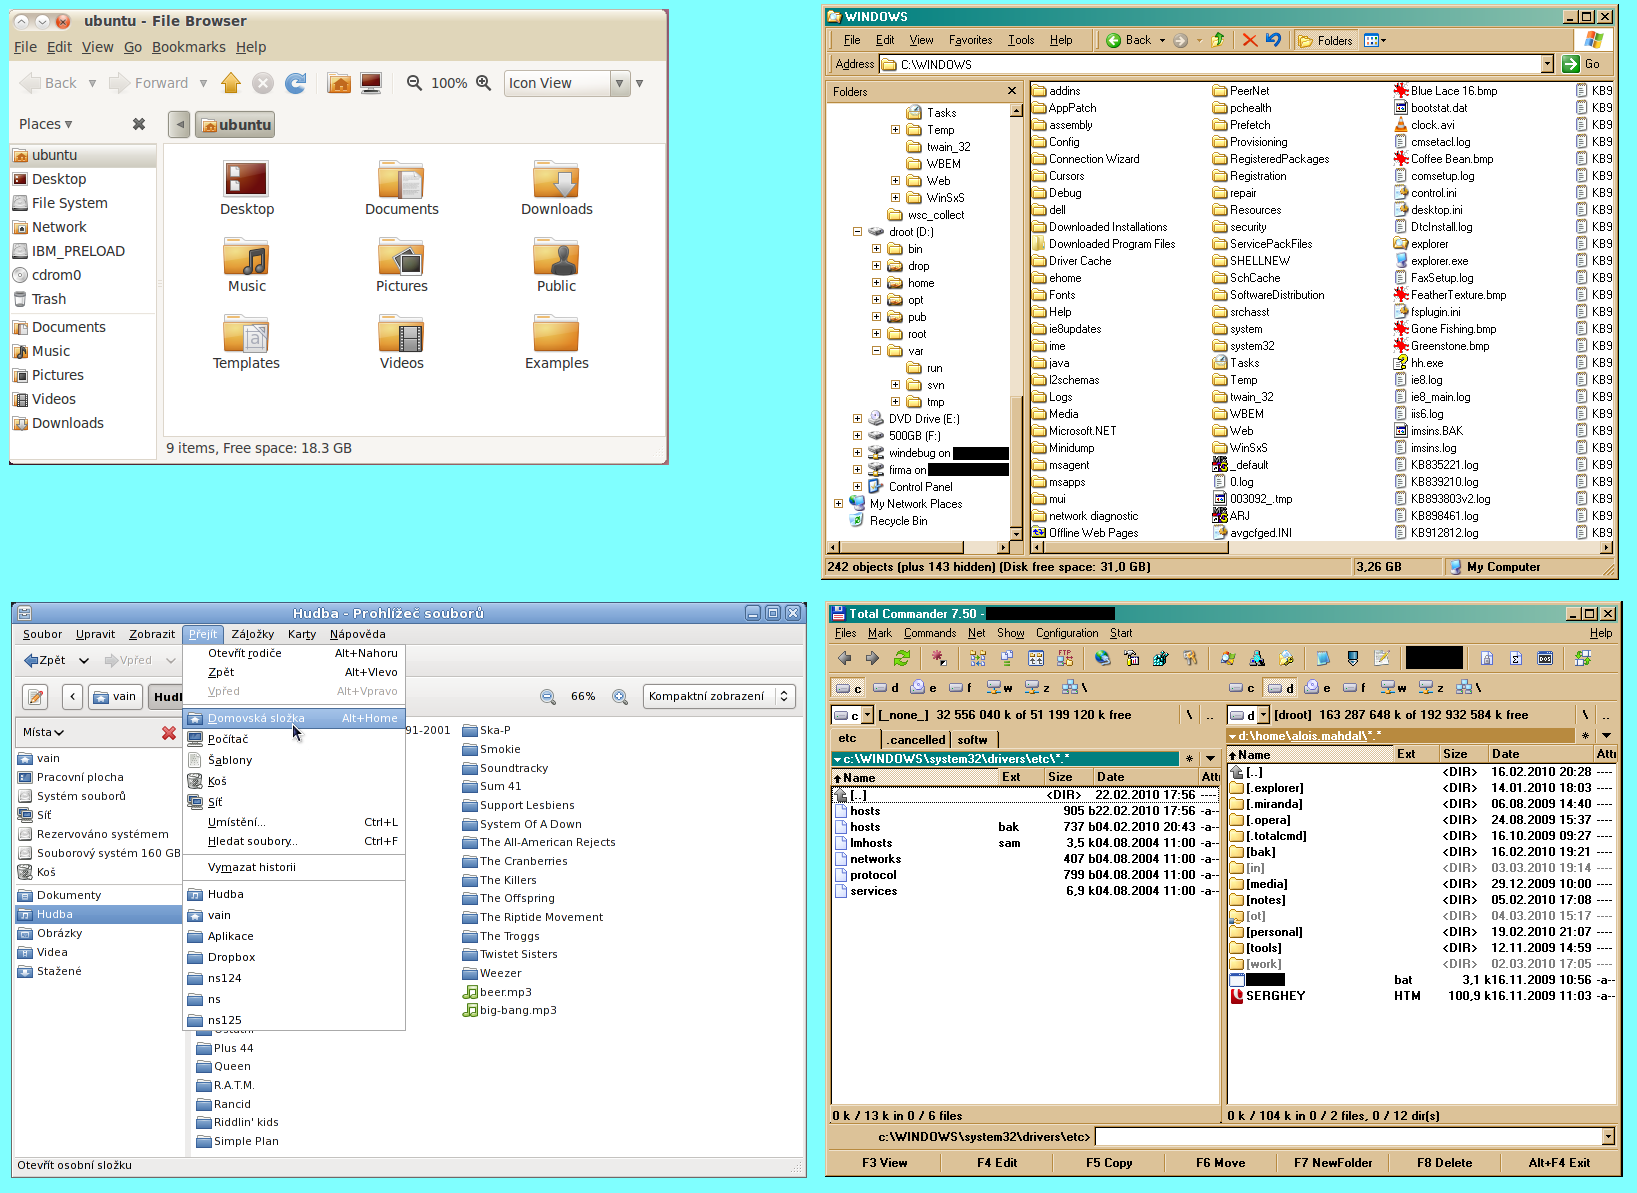The height and width of the screenshot is (1193, 1637).
Task: Close the Místa sidebar with the red X
Action: point(169,733)
